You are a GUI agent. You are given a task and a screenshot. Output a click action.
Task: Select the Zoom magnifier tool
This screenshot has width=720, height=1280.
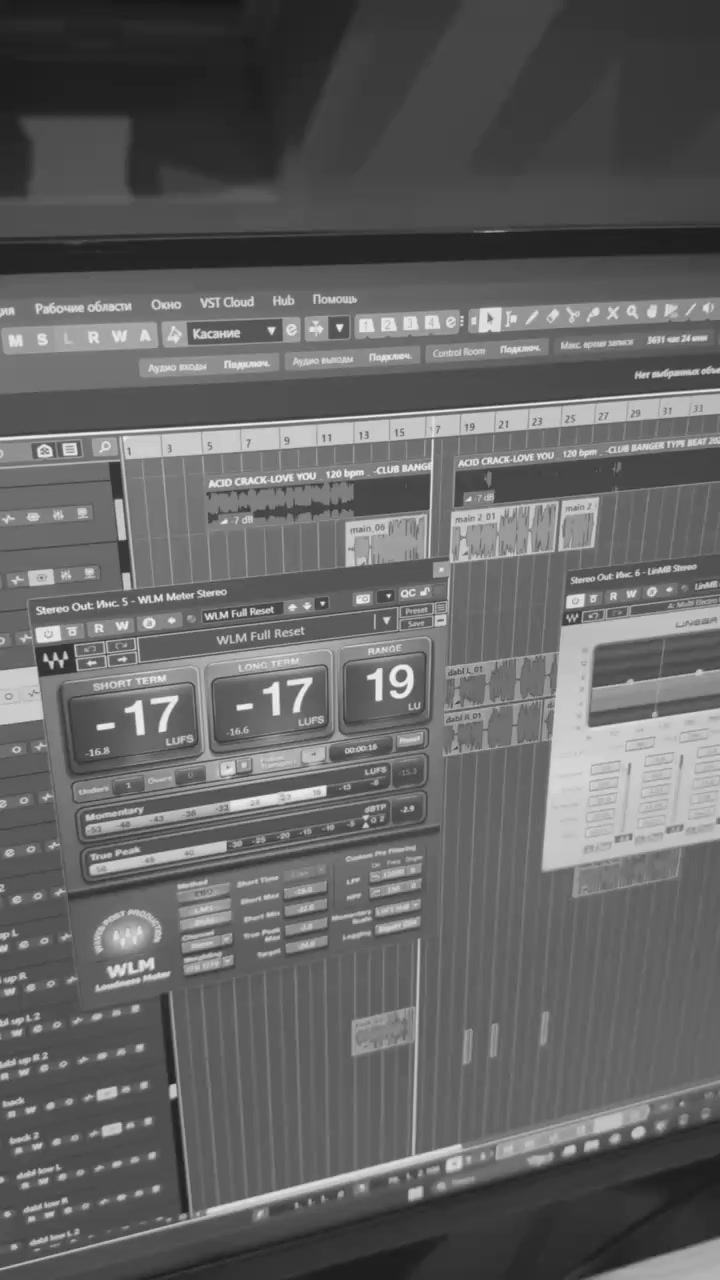(632, 312)
